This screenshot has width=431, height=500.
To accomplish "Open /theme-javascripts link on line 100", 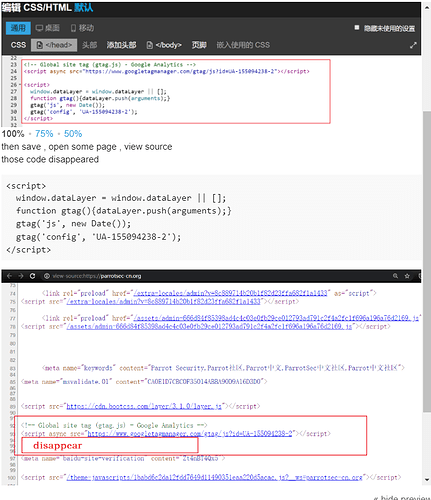I will [214, 477].
